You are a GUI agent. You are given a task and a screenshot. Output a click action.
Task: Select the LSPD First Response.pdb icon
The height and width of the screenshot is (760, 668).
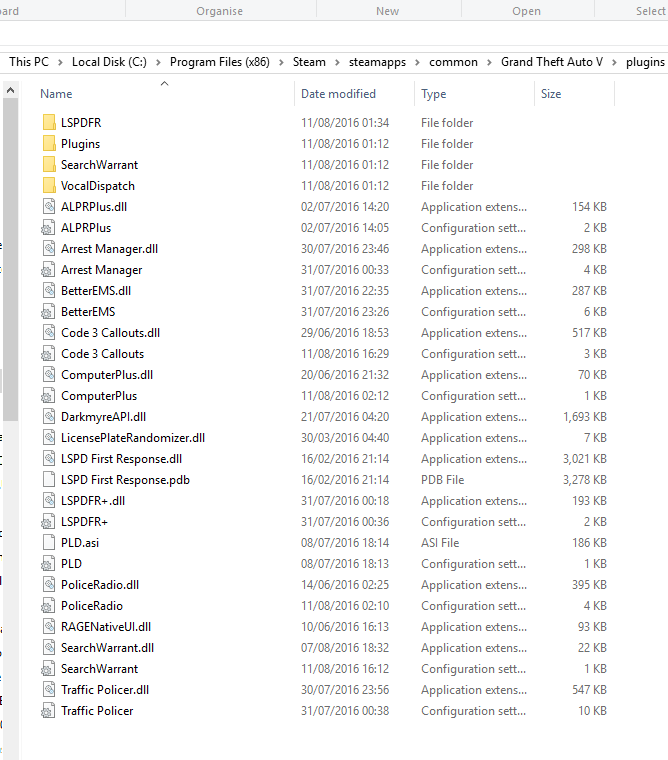pos(49,480)
